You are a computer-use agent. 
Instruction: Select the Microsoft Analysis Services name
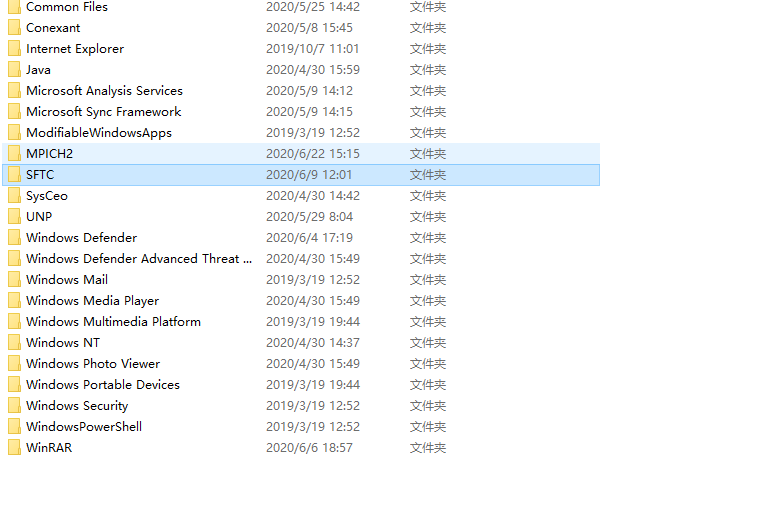coord(104,91)
